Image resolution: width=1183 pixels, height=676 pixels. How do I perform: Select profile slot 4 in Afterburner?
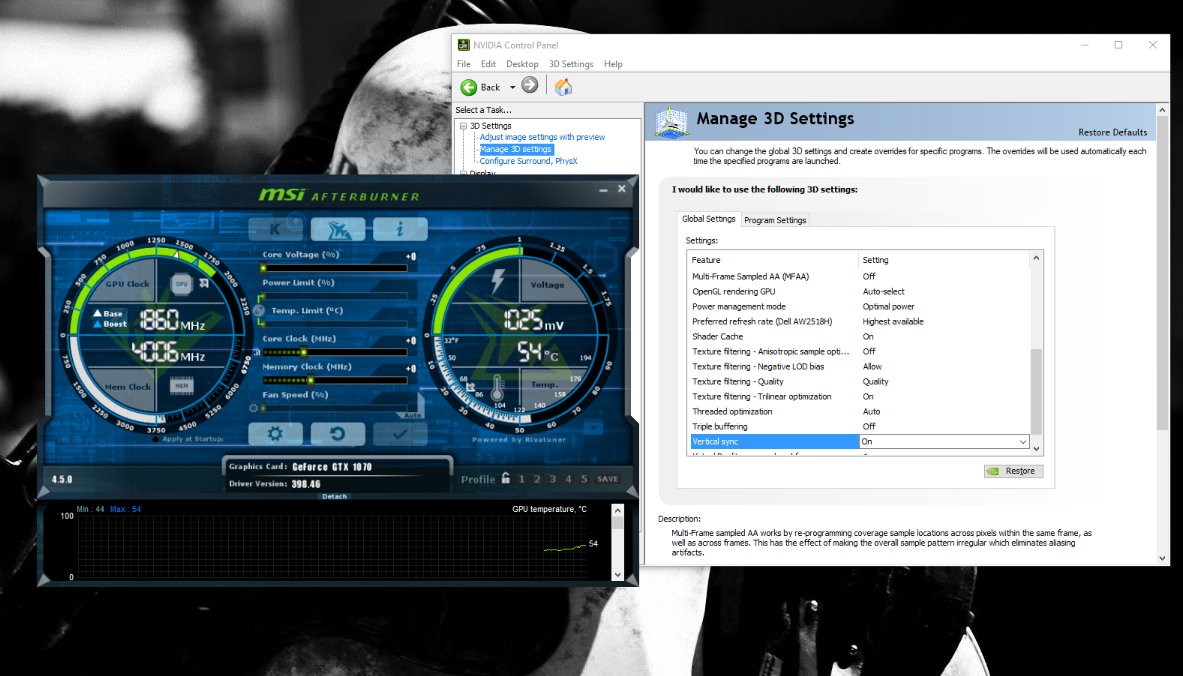click(x=568, y=479)
